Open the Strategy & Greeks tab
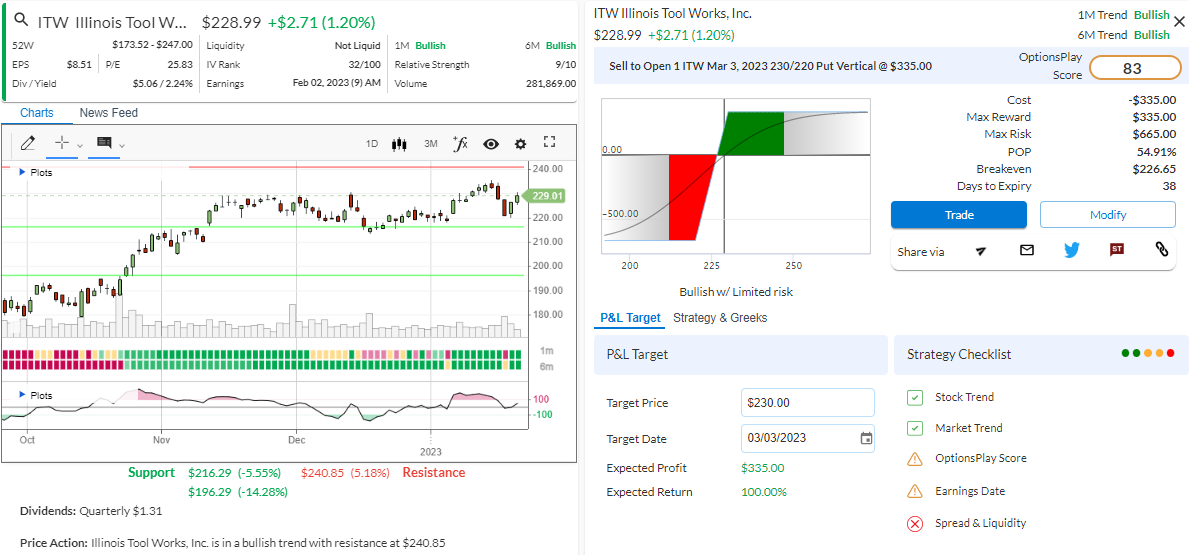The image size is (1189, 555). (x=720, y=318)
